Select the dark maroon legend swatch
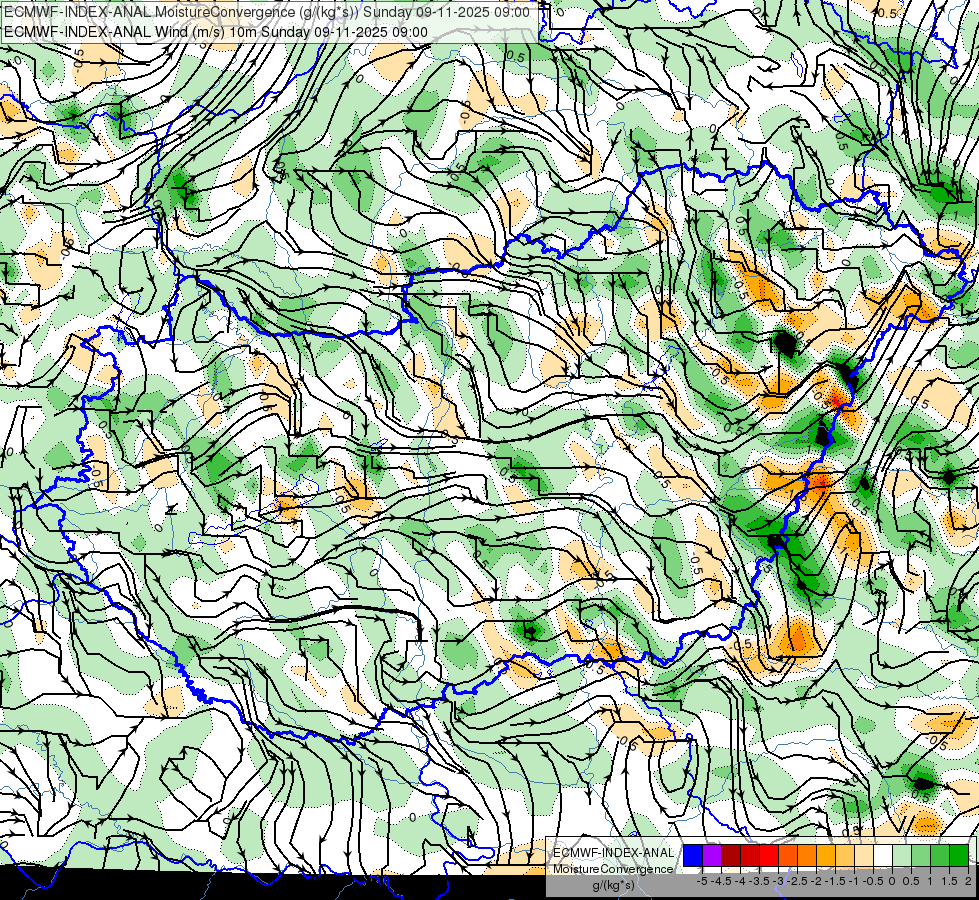 (731, 855)
